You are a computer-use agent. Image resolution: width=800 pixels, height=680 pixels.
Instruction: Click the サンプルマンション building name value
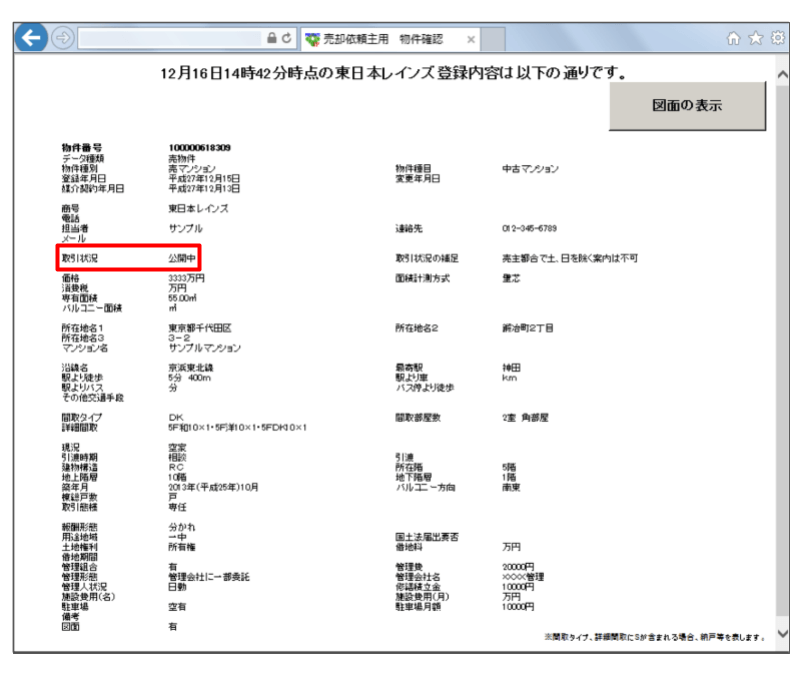[x=204, y=348]
